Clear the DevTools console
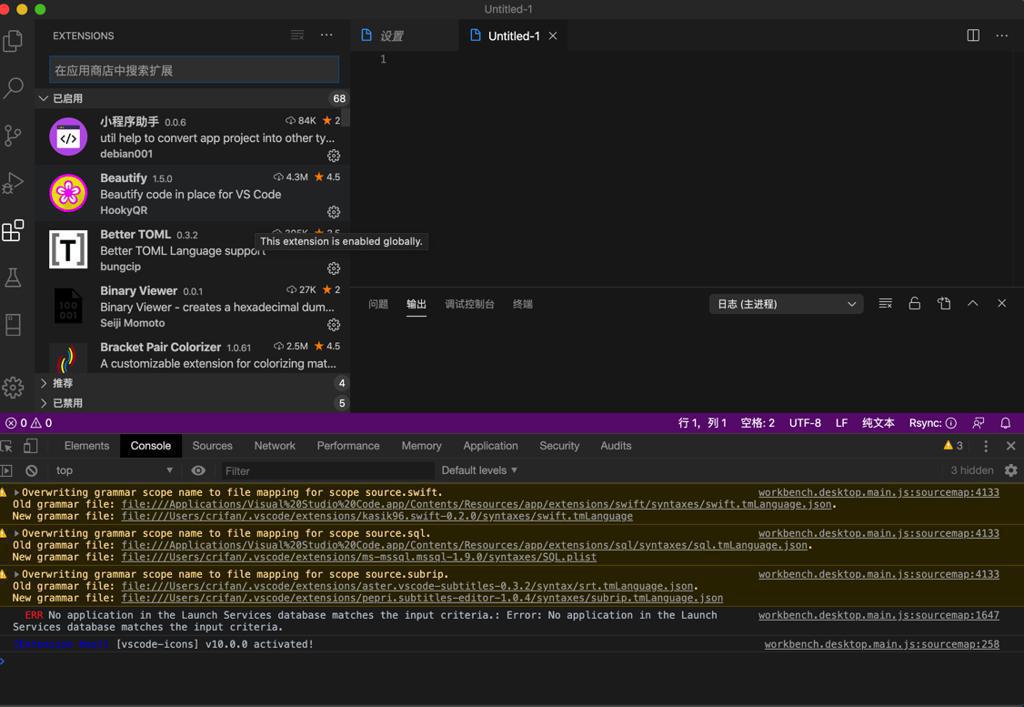 [31, 470]
